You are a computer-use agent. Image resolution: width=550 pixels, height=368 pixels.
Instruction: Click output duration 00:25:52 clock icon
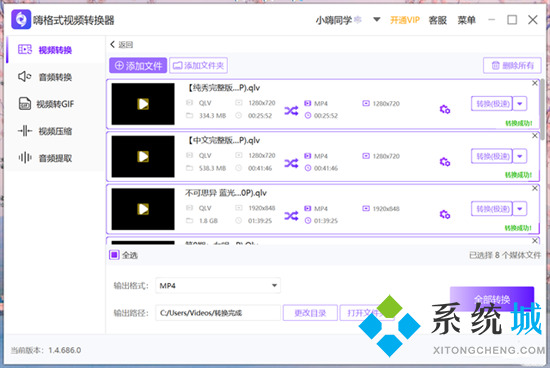[308, 115]
